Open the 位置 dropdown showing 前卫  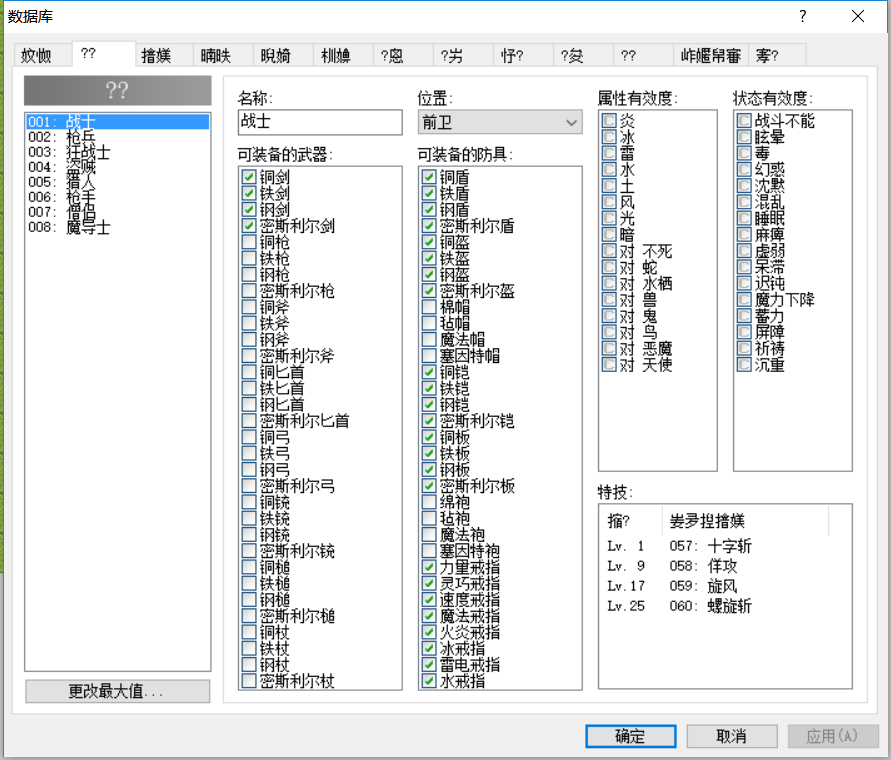click(x=500, y=122)
